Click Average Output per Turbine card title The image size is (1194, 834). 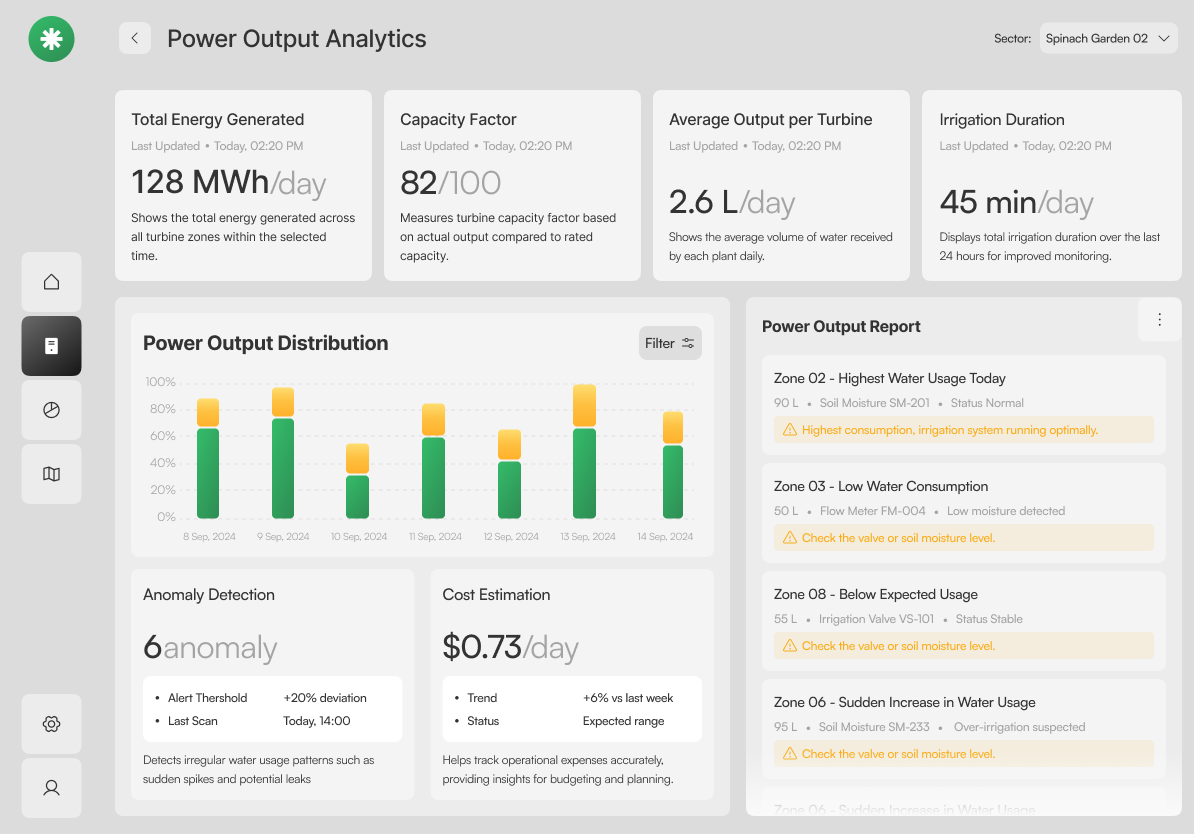771,120
